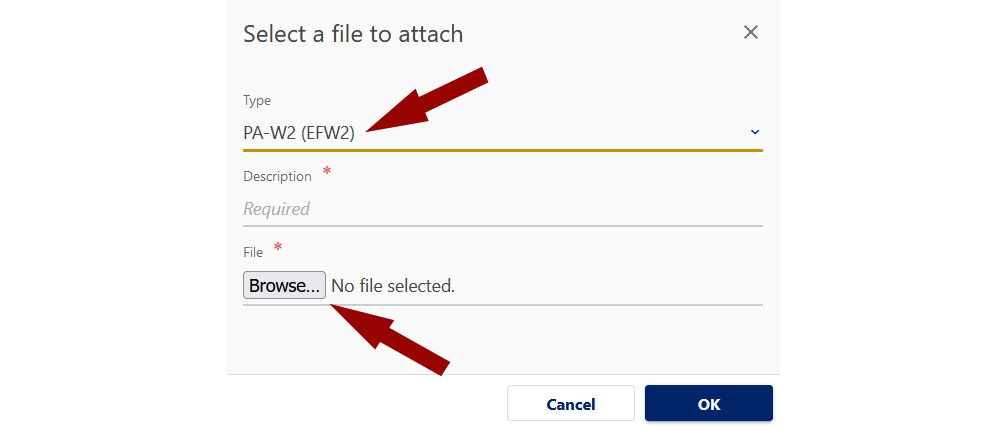Image resolution: width=1008 pixels, height=429 pixels.
Task: Click the Type field label
Action: (x=257, y=100)
